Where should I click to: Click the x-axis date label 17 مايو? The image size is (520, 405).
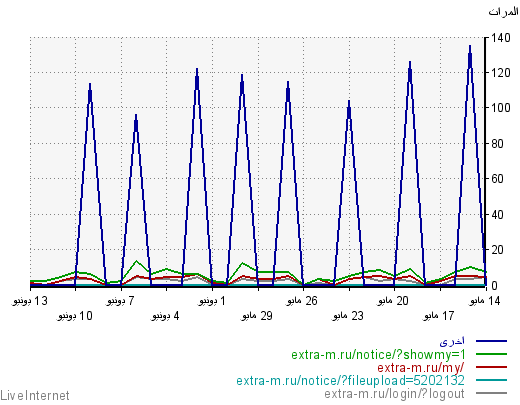coord(439,315)
